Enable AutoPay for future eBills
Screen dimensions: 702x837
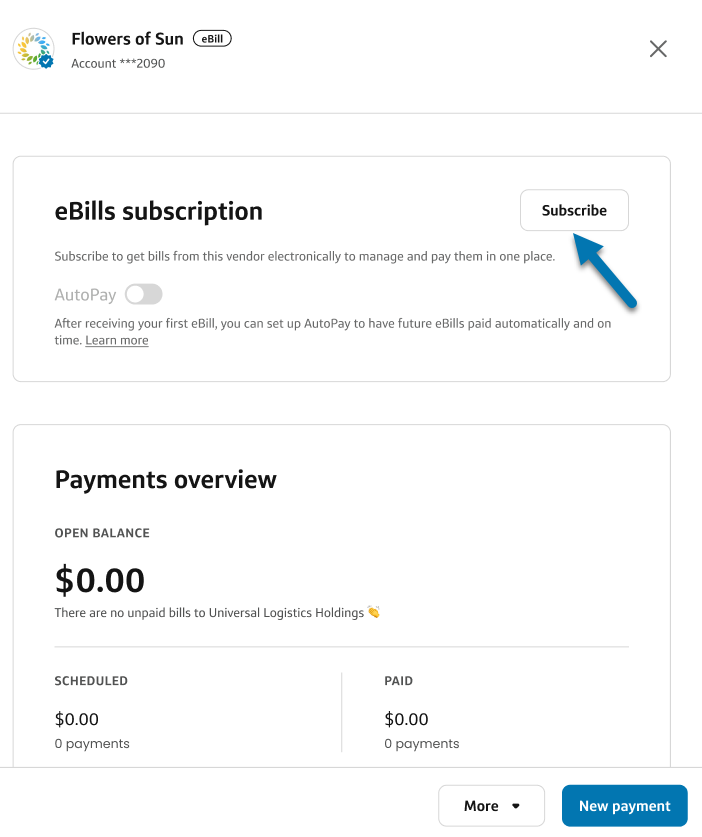pos(141,295)
